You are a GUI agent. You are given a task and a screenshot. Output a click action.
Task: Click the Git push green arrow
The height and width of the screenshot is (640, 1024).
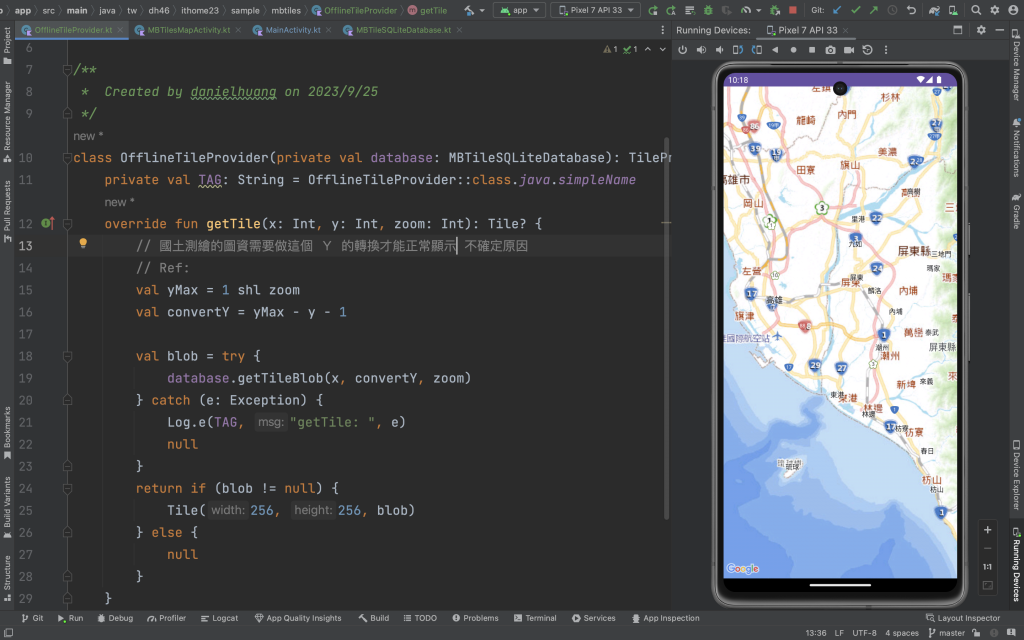[874, 10]
